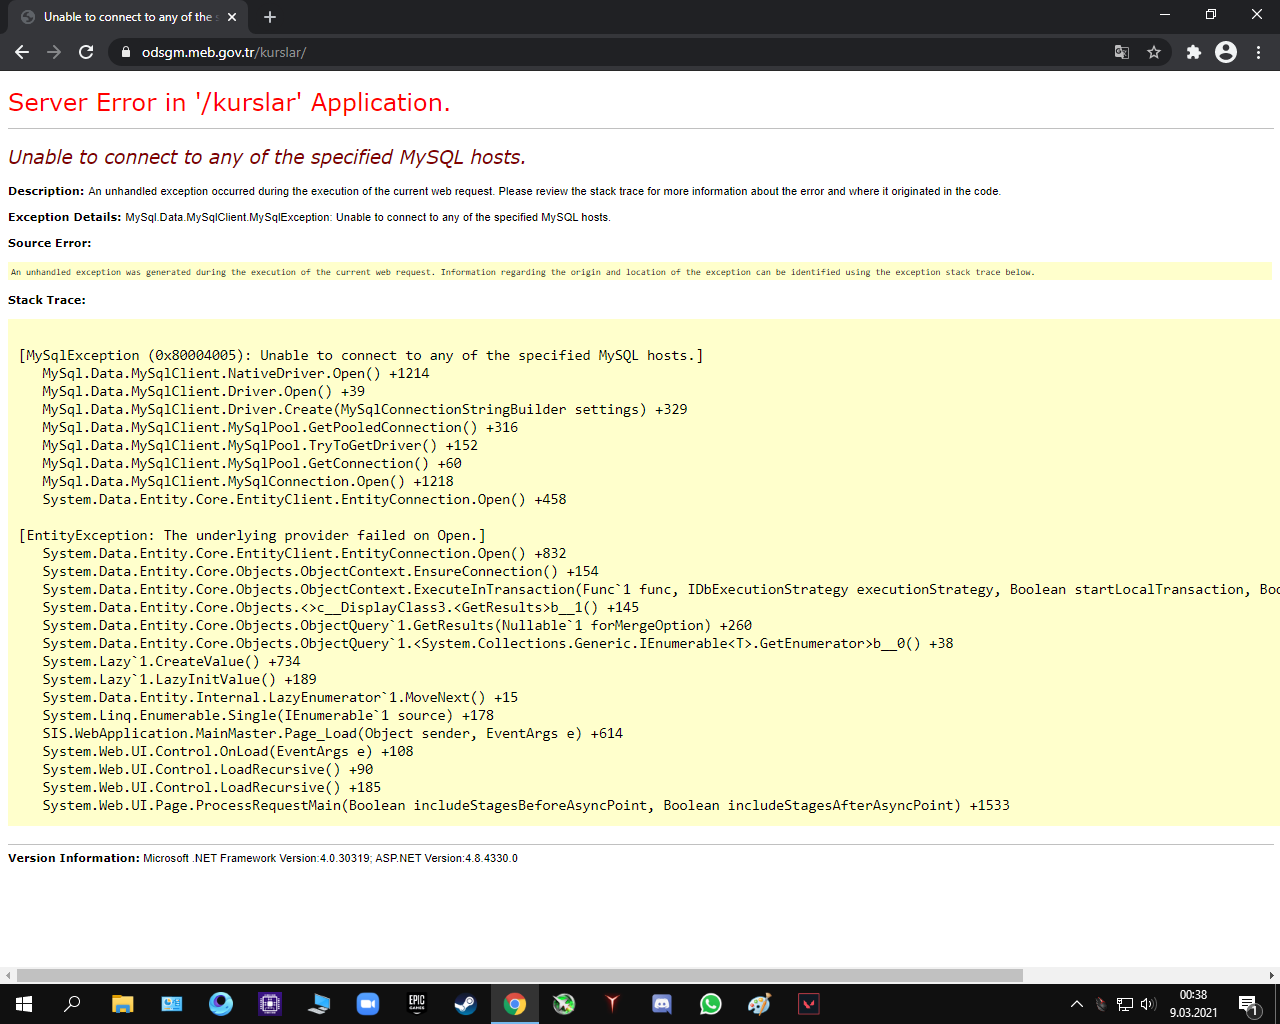Click the gaming mouse tray icon

(1101, 1004)
